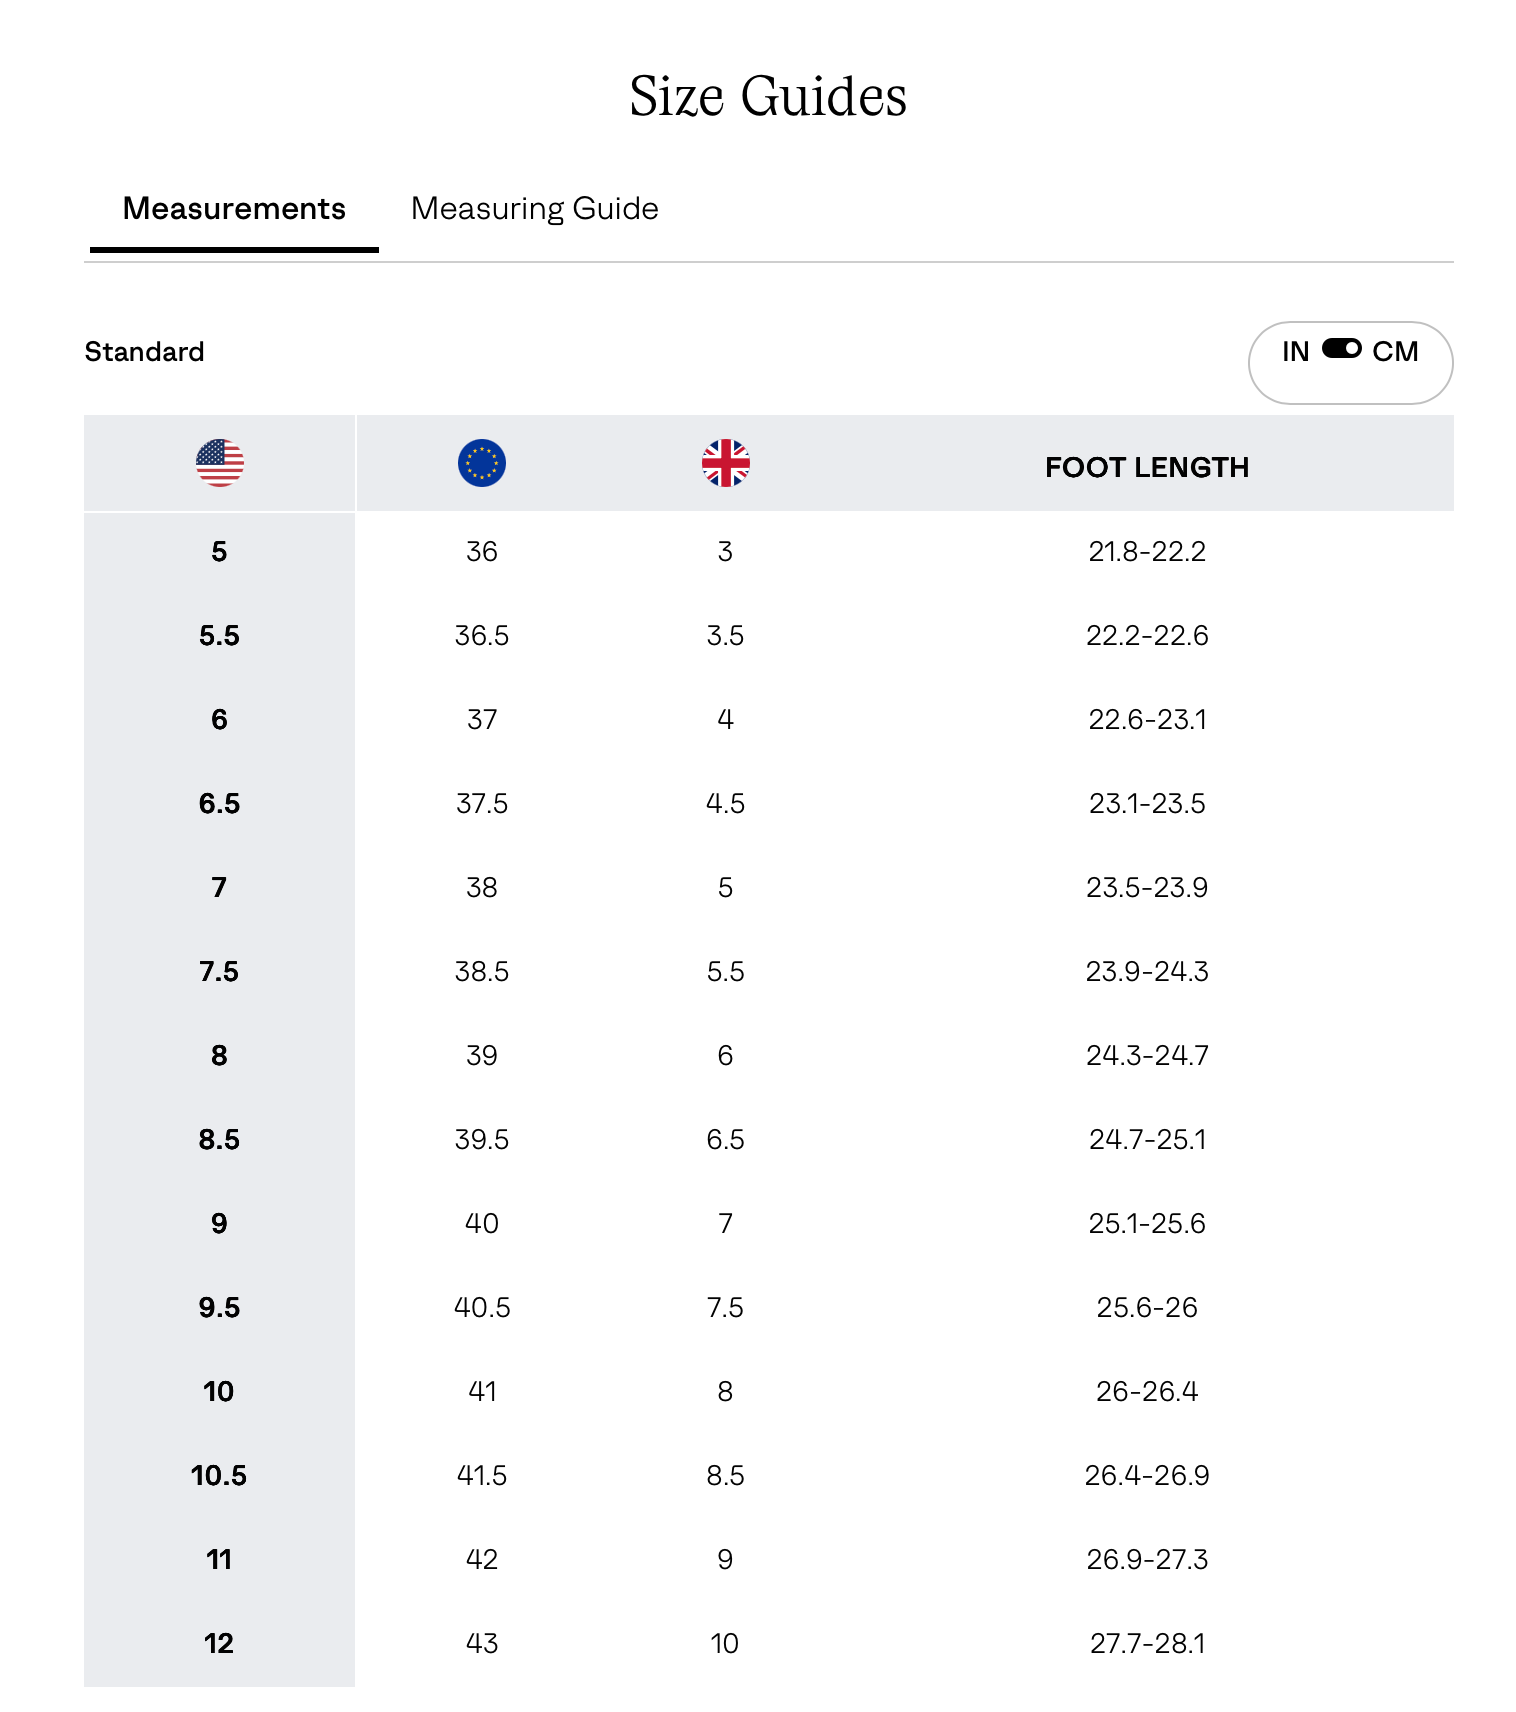
Task: Select US size 7.5 row header
Action: pos(219,972)
